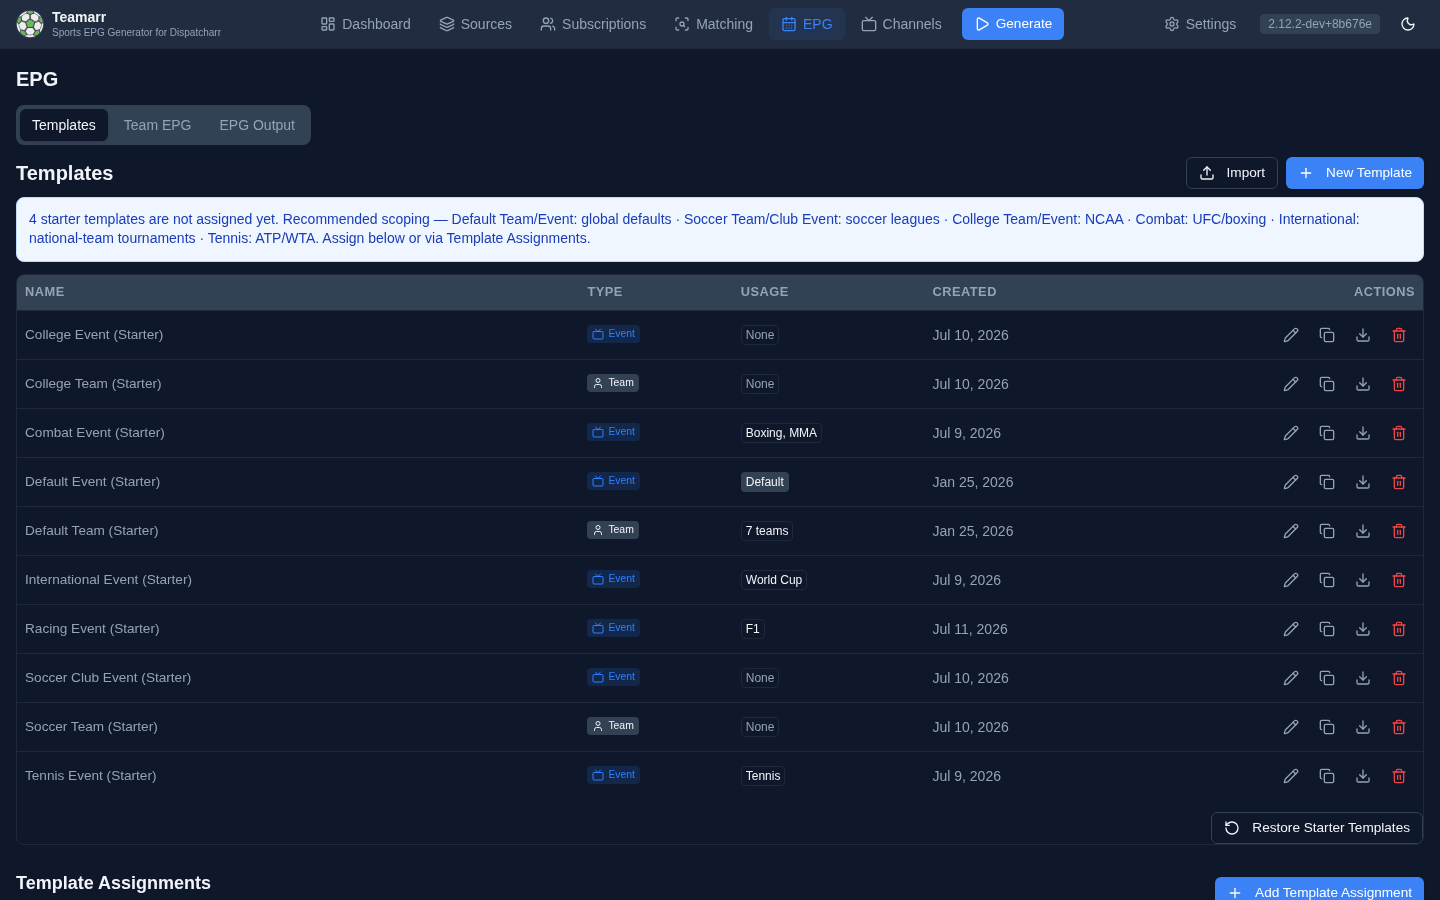Switch to the EPG Output tab
1440x900 pixels.
pyautogui.click(x=257, y=125)
